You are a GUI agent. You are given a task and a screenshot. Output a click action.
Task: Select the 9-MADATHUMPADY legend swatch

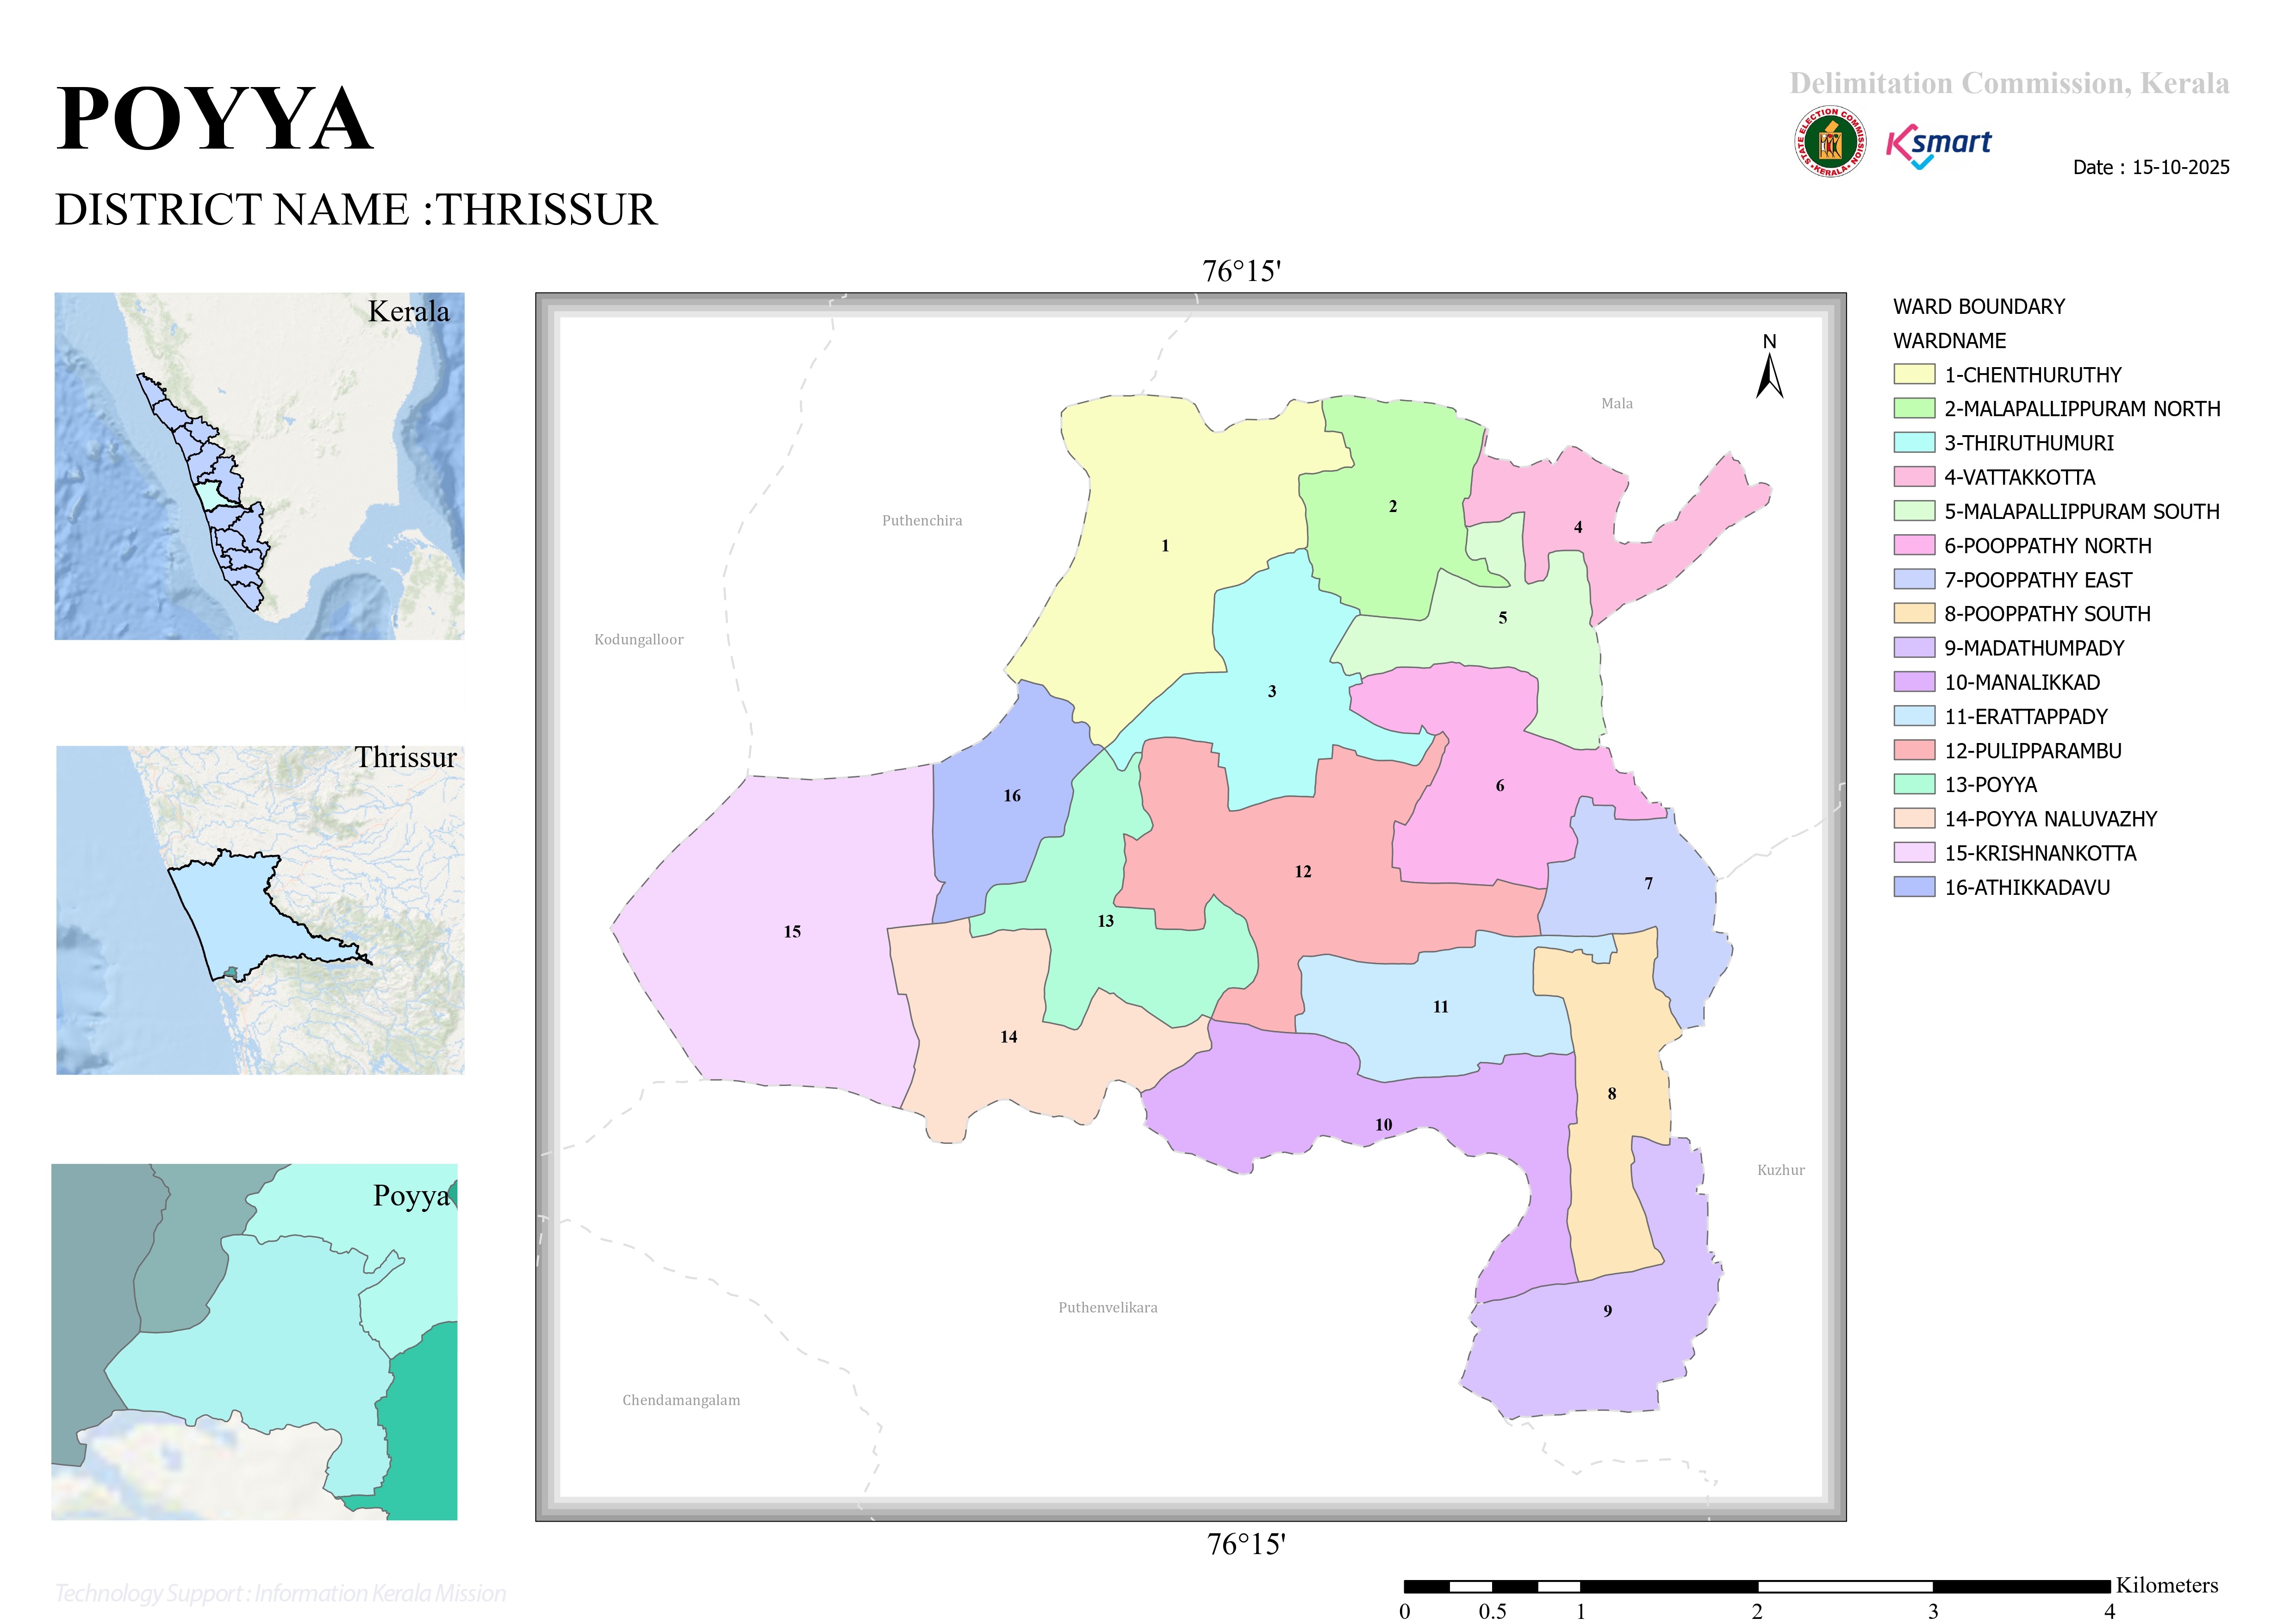coord(1914,647)
